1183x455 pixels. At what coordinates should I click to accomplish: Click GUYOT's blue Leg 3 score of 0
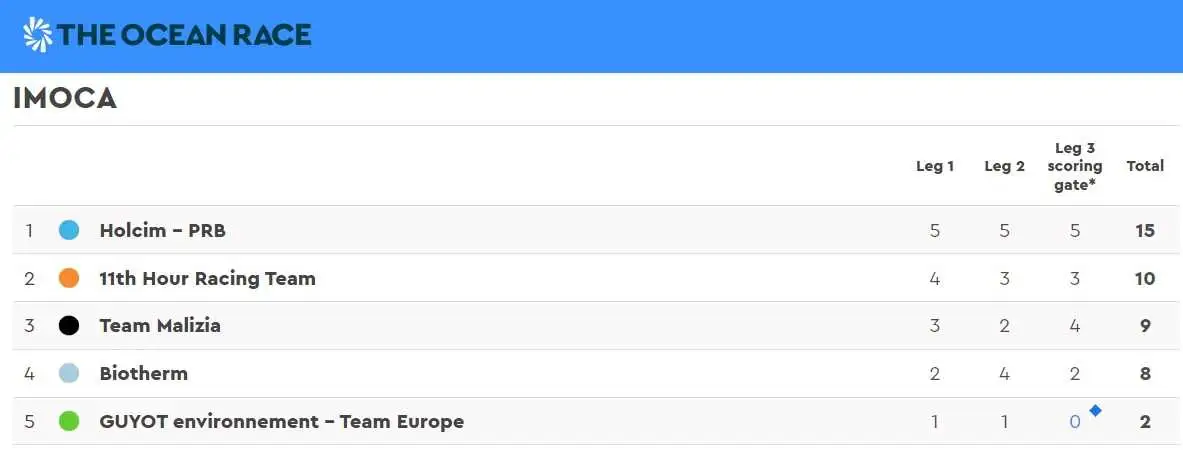[1075, 422]
